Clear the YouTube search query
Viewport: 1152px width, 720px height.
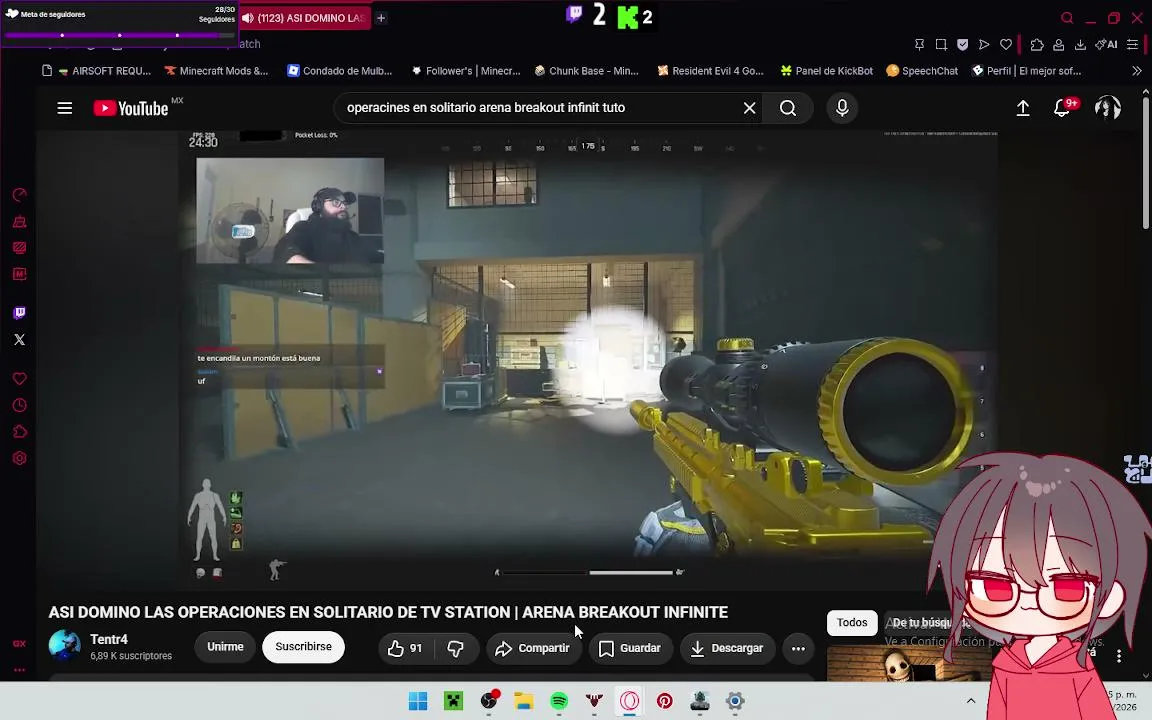coord(749,108)
